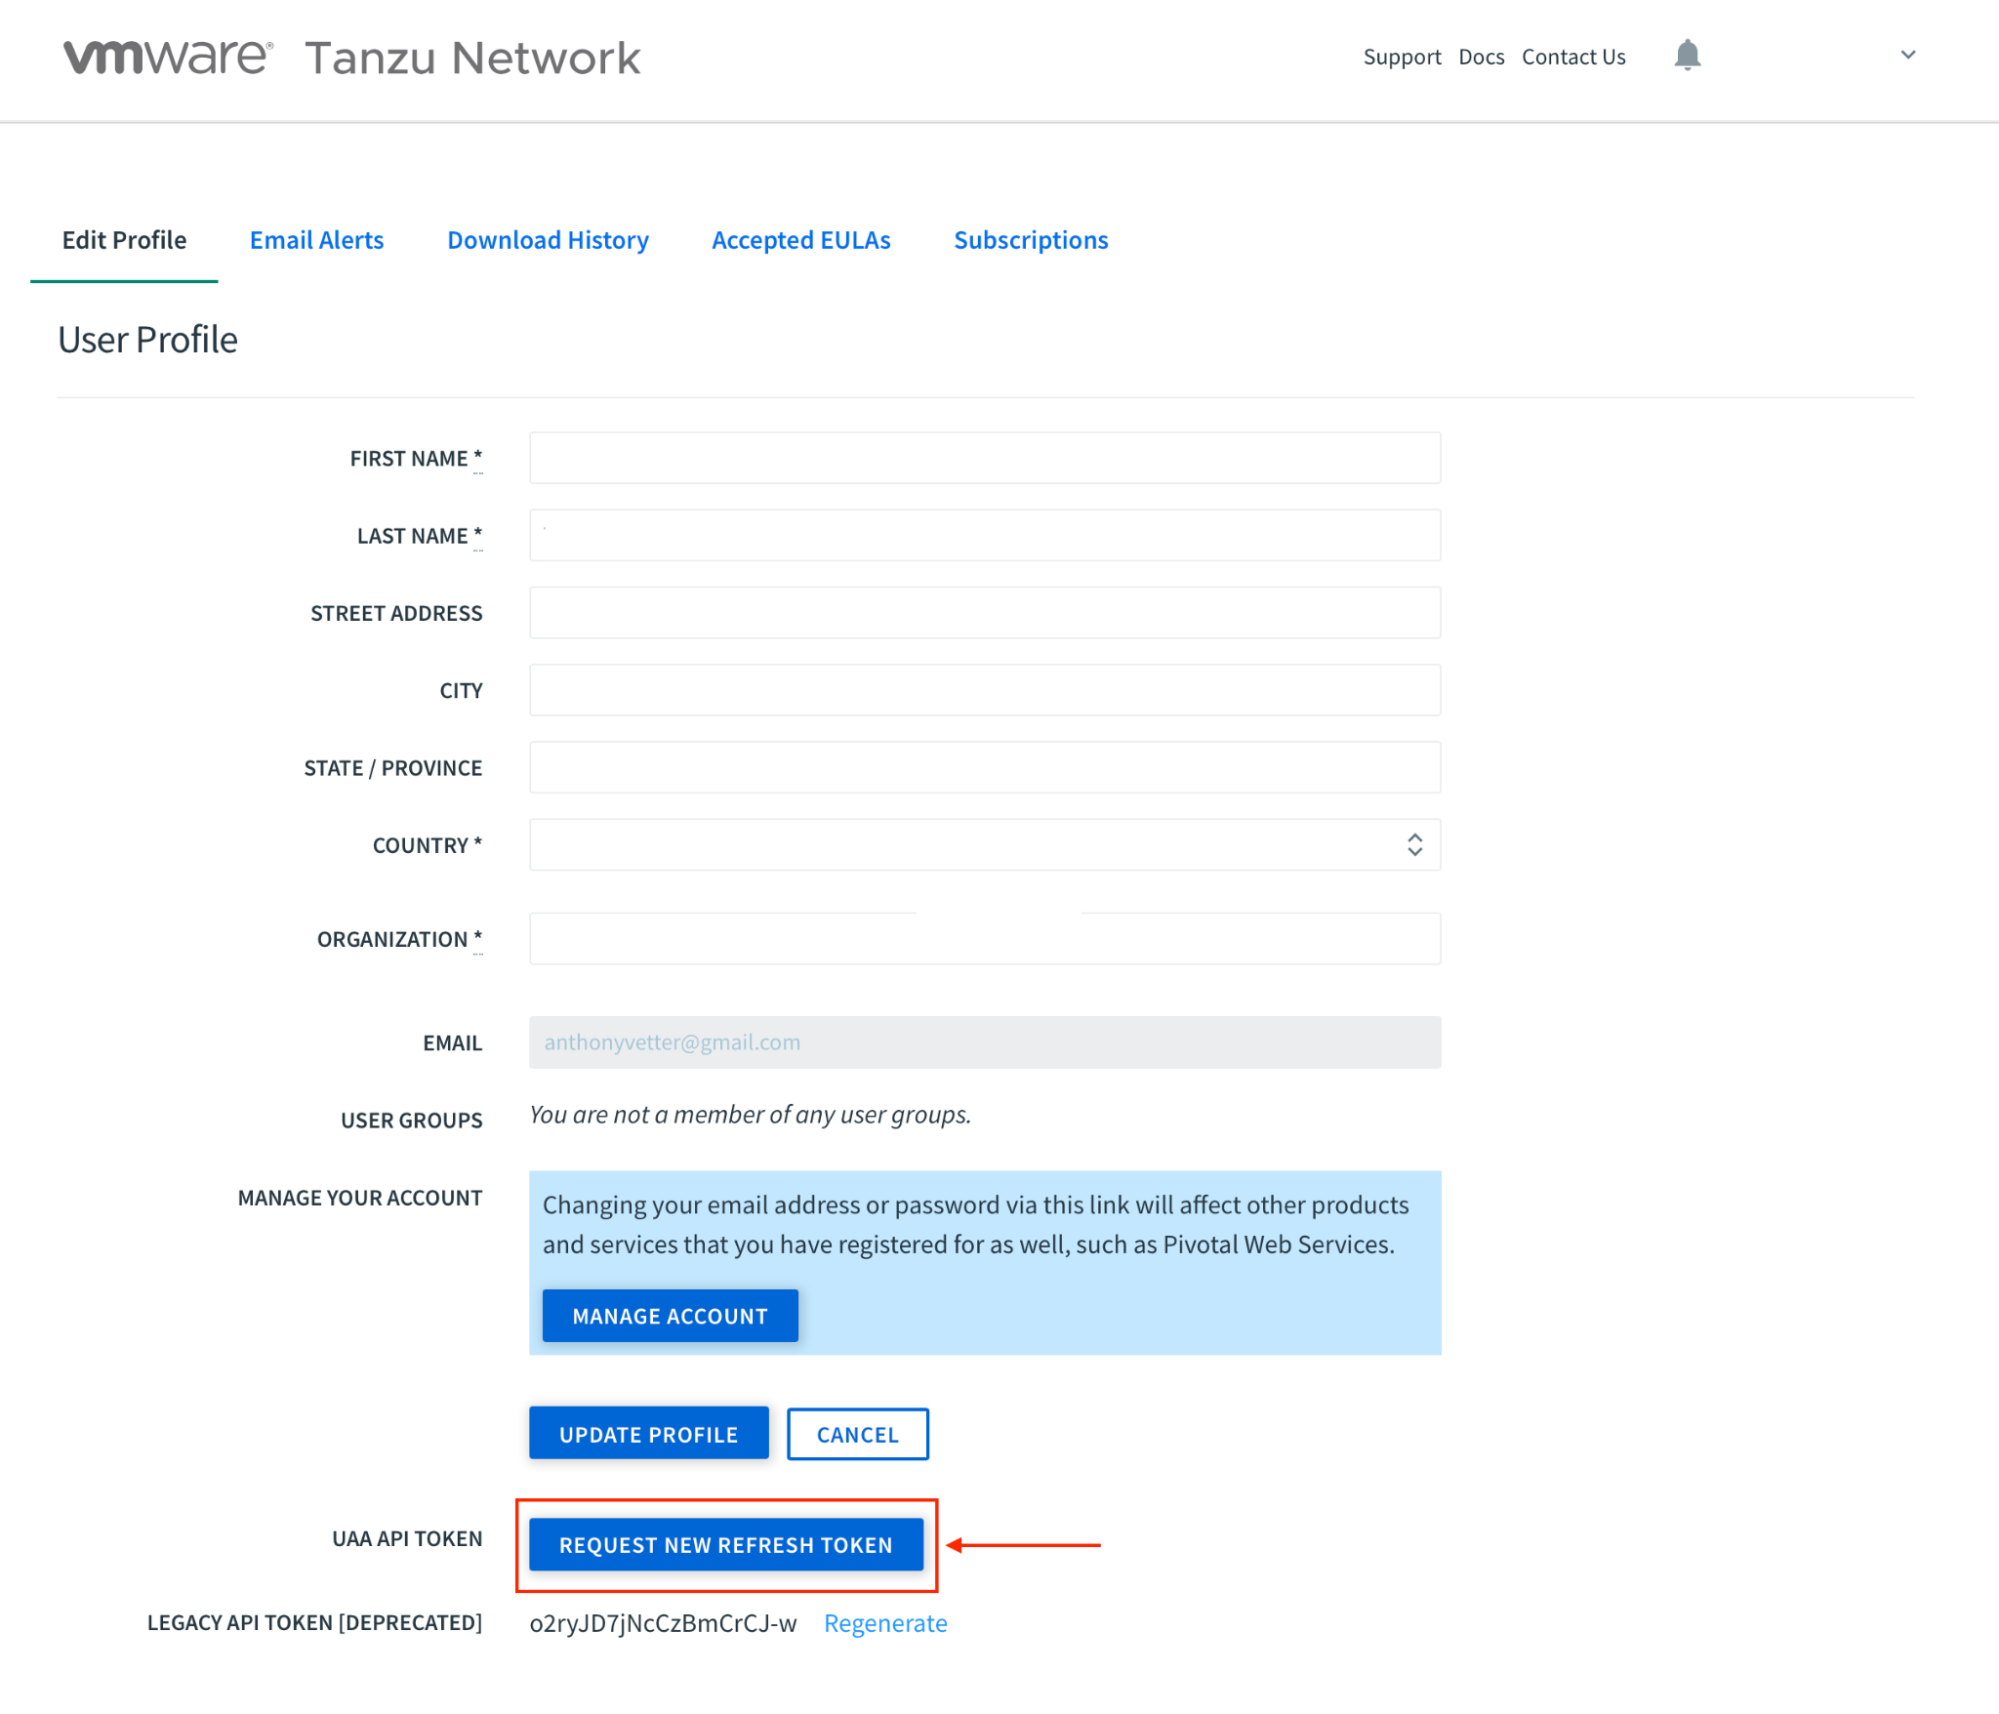
Task: Click the bottom dropdown stepper arrow
Action: click(1414, 850)
